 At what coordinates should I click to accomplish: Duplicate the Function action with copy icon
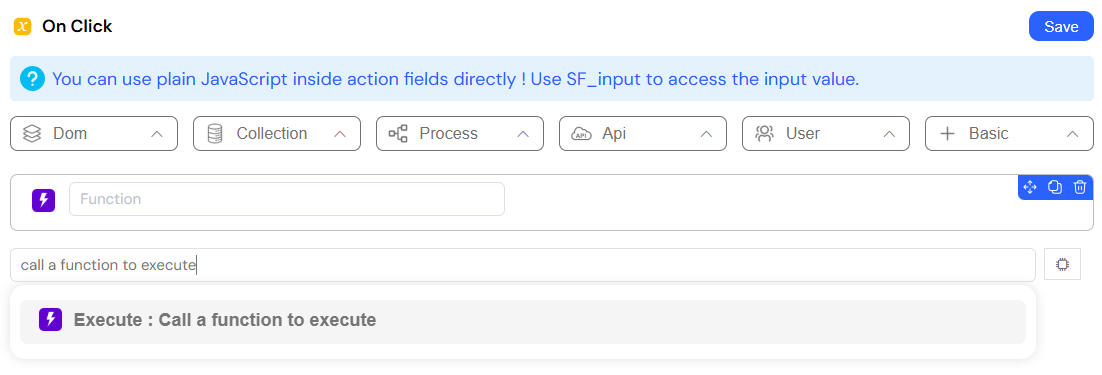[x=1055, y=188]
